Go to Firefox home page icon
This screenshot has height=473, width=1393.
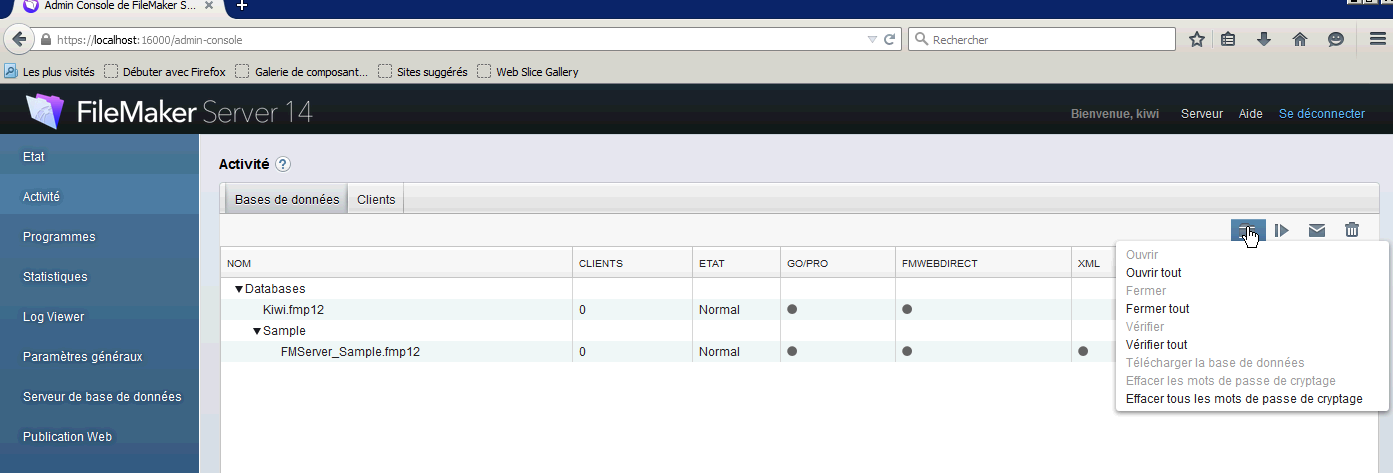point(1300,40)
